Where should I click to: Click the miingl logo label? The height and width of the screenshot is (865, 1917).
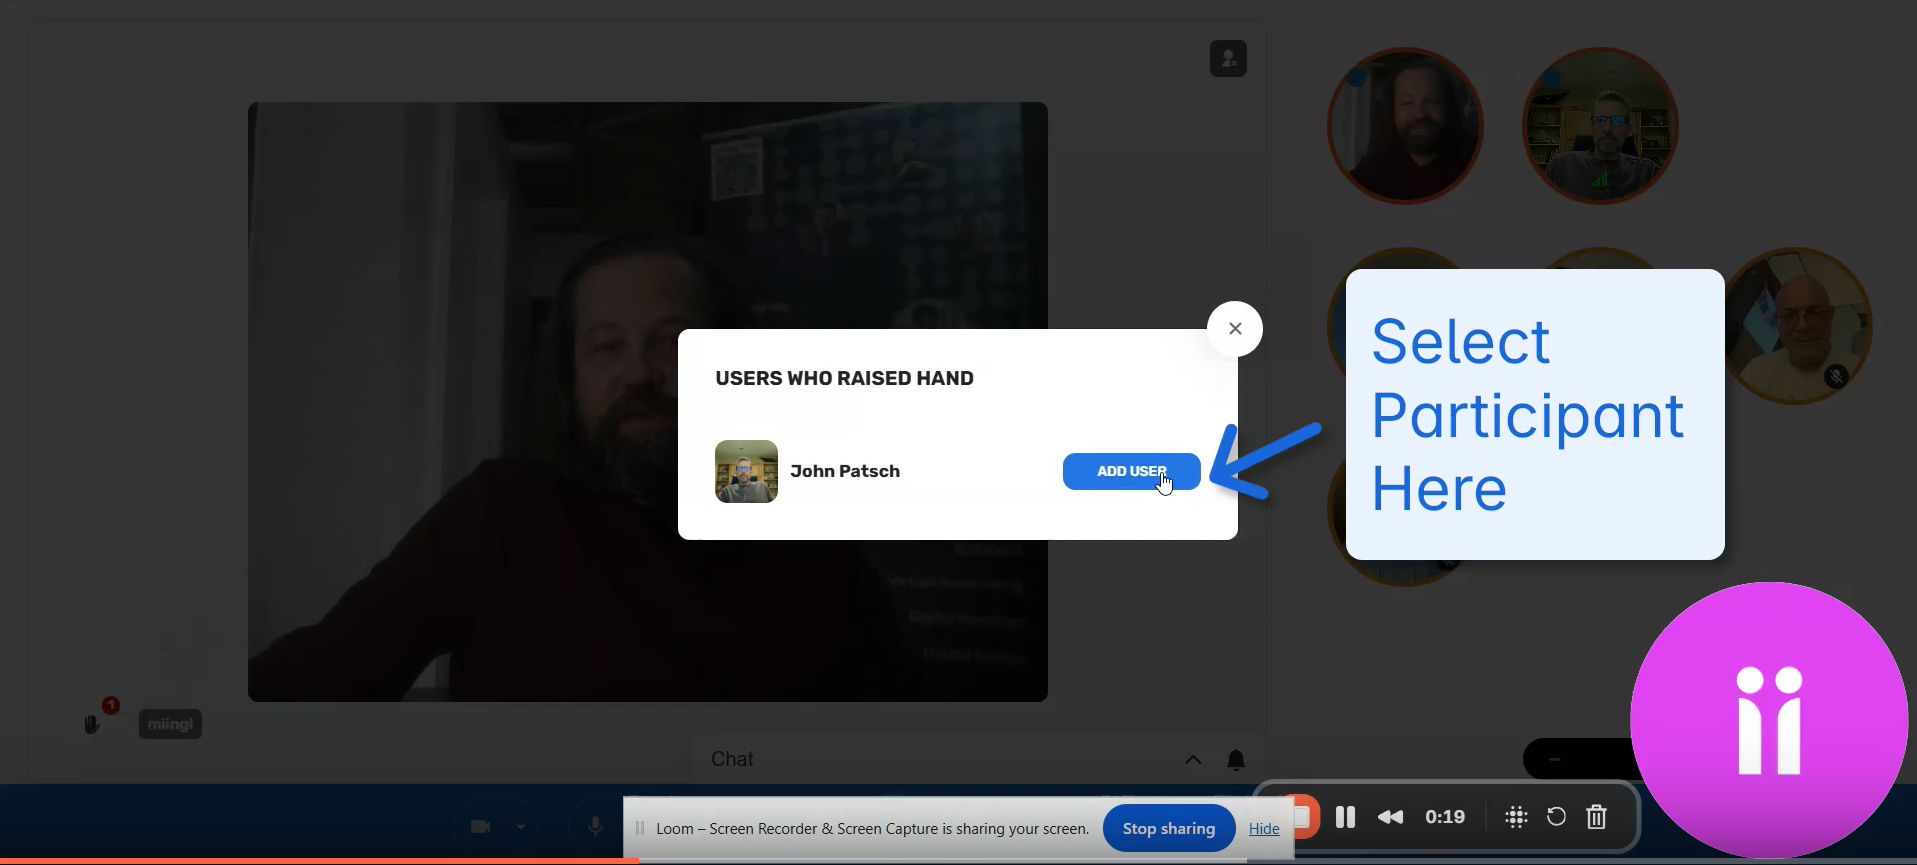pyautogui.click(x=170, y=724)
